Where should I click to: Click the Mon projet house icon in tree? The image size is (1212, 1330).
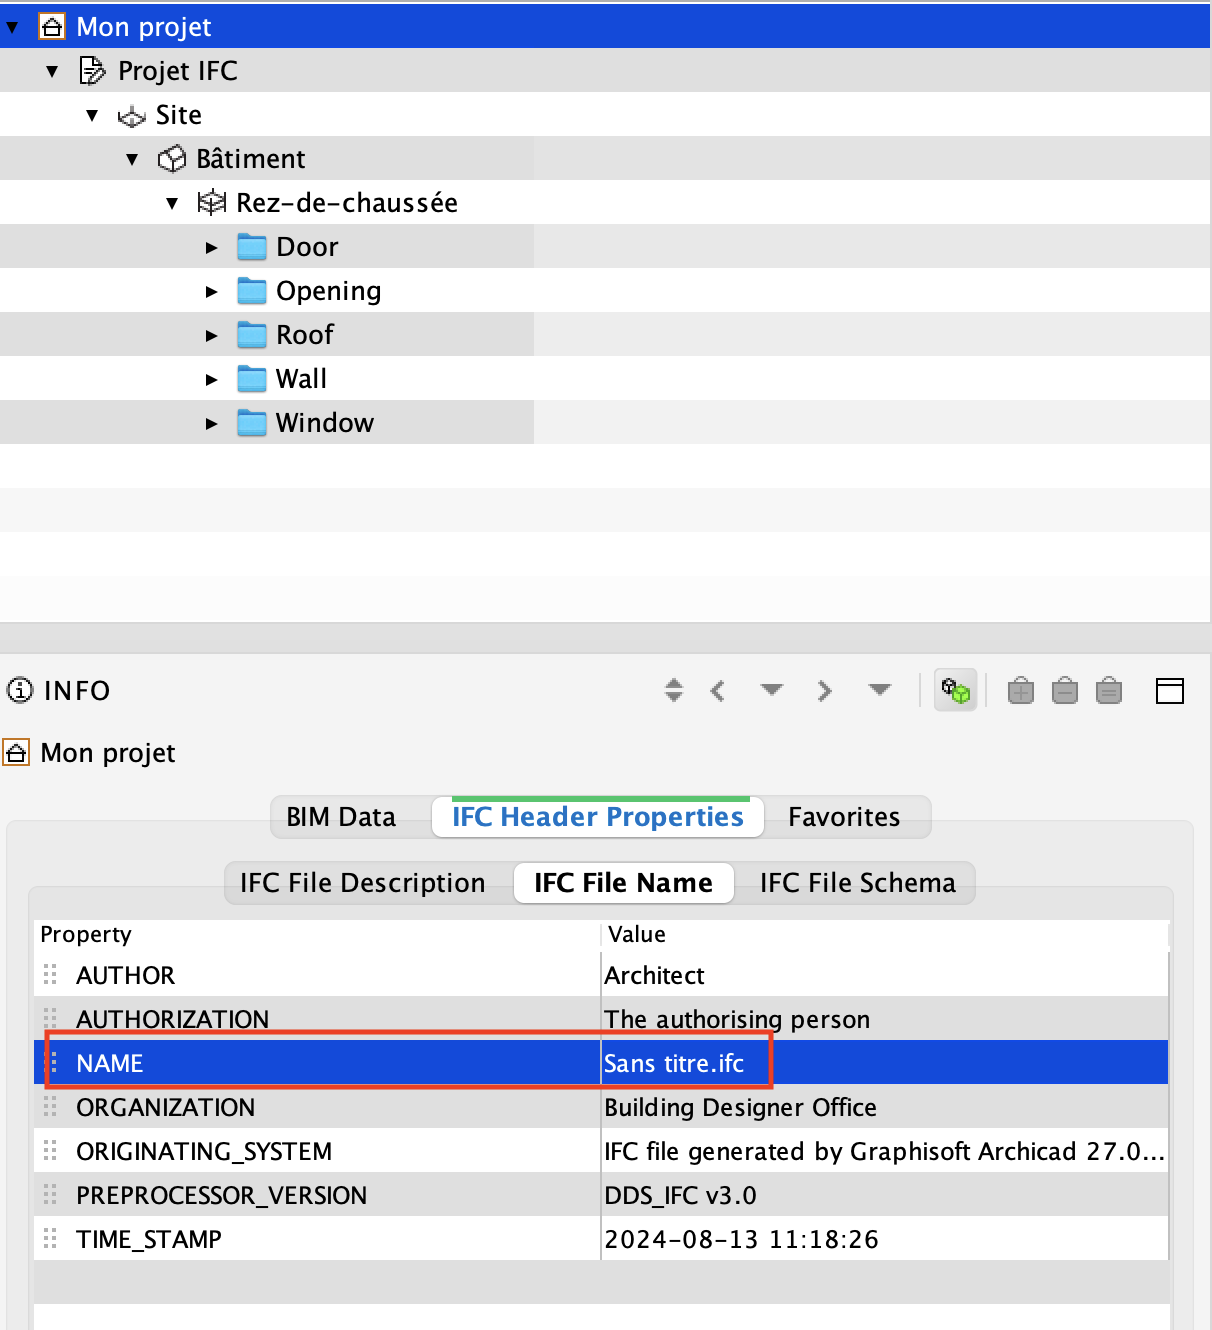tap(52, 26)
